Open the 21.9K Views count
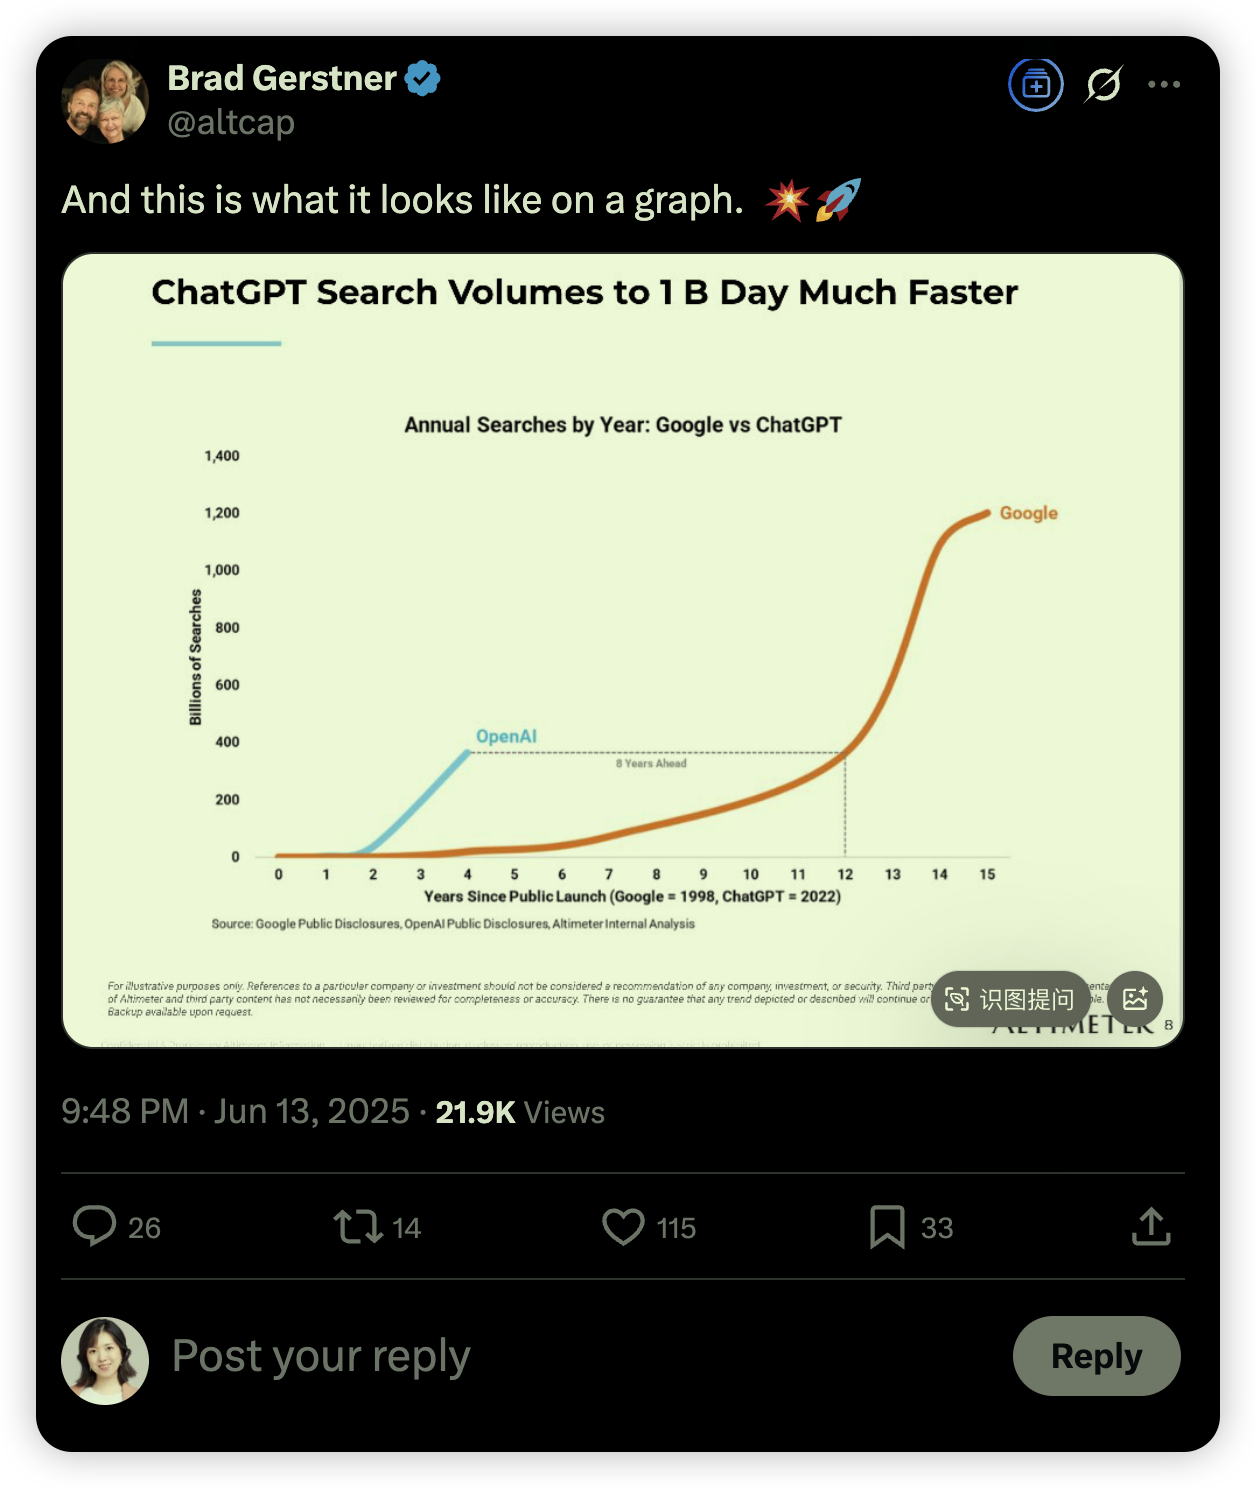The image size is (1256, 1488). 520,1112
